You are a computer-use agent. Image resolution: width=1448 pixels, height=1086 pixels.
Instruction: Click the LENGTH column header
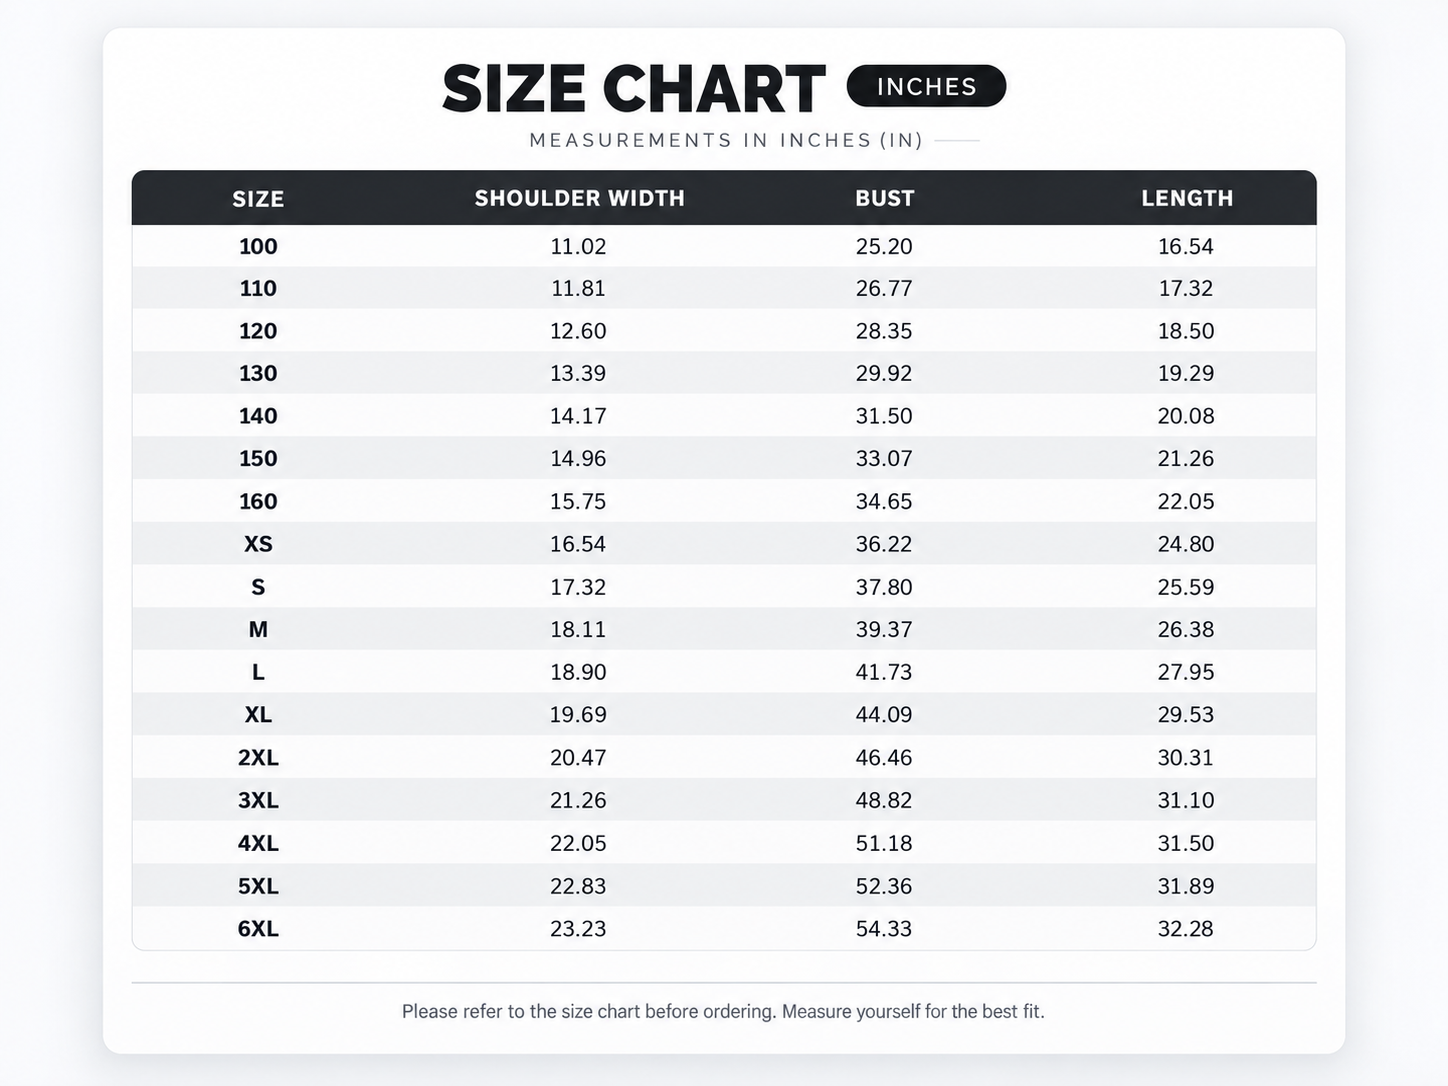coord(1187,198)
